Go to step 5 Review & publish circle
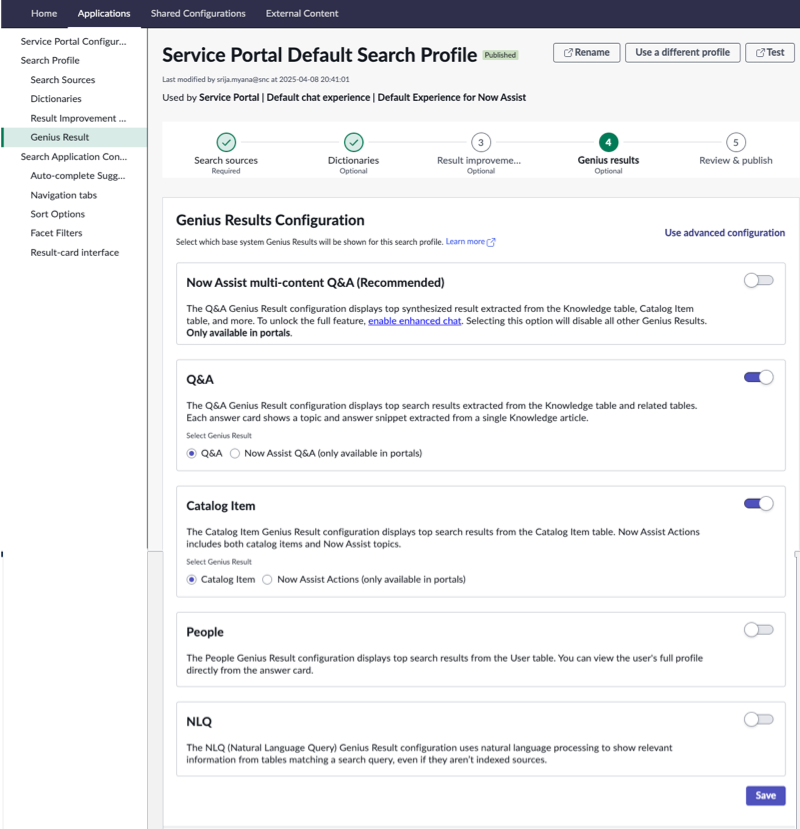The height and width of the screenshot is (829, 800). [x=735, y=142]
